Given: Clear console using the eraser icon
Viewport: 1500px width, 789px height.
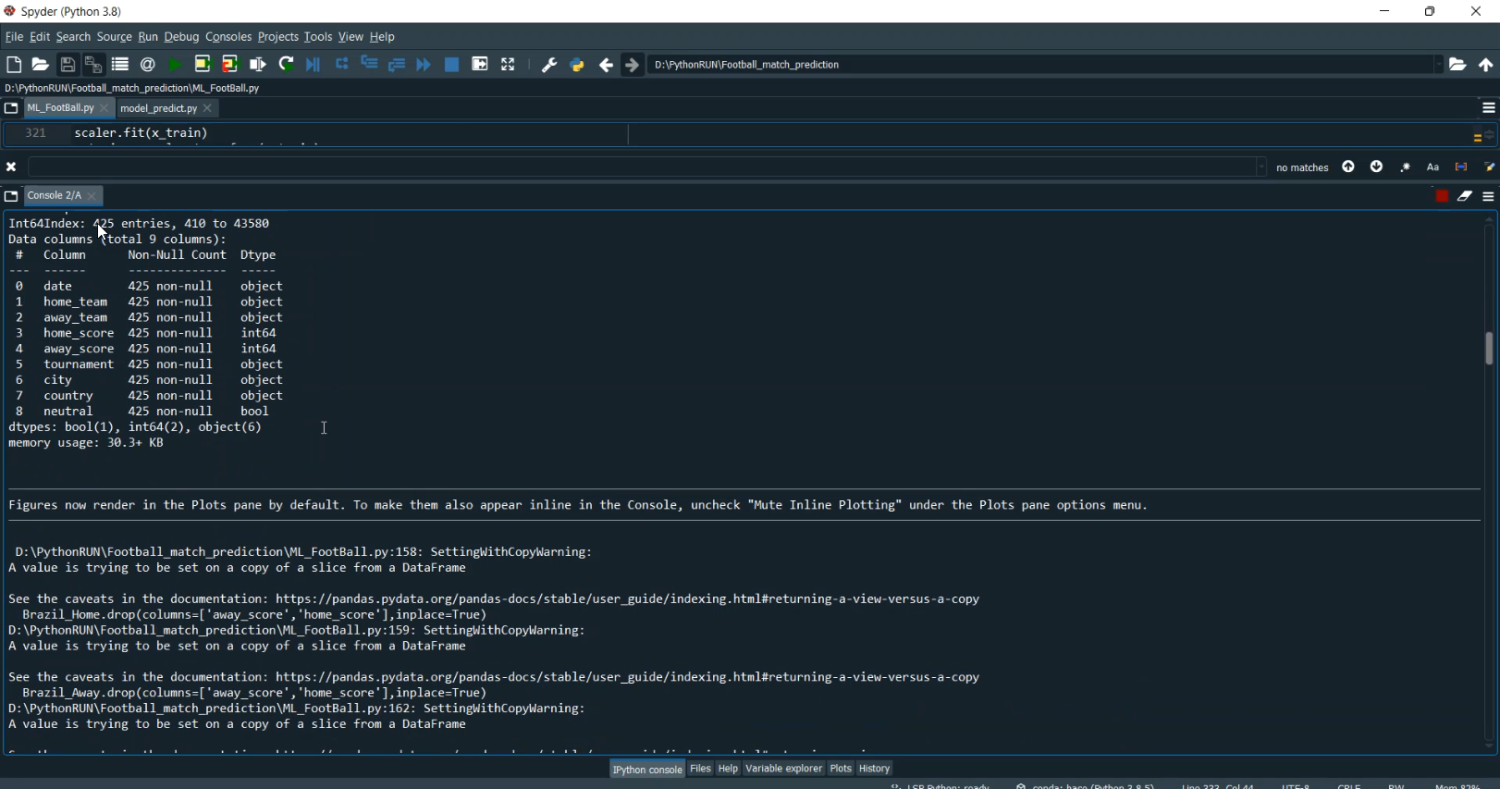Looking at the screenshot, I should [1465, 196].
